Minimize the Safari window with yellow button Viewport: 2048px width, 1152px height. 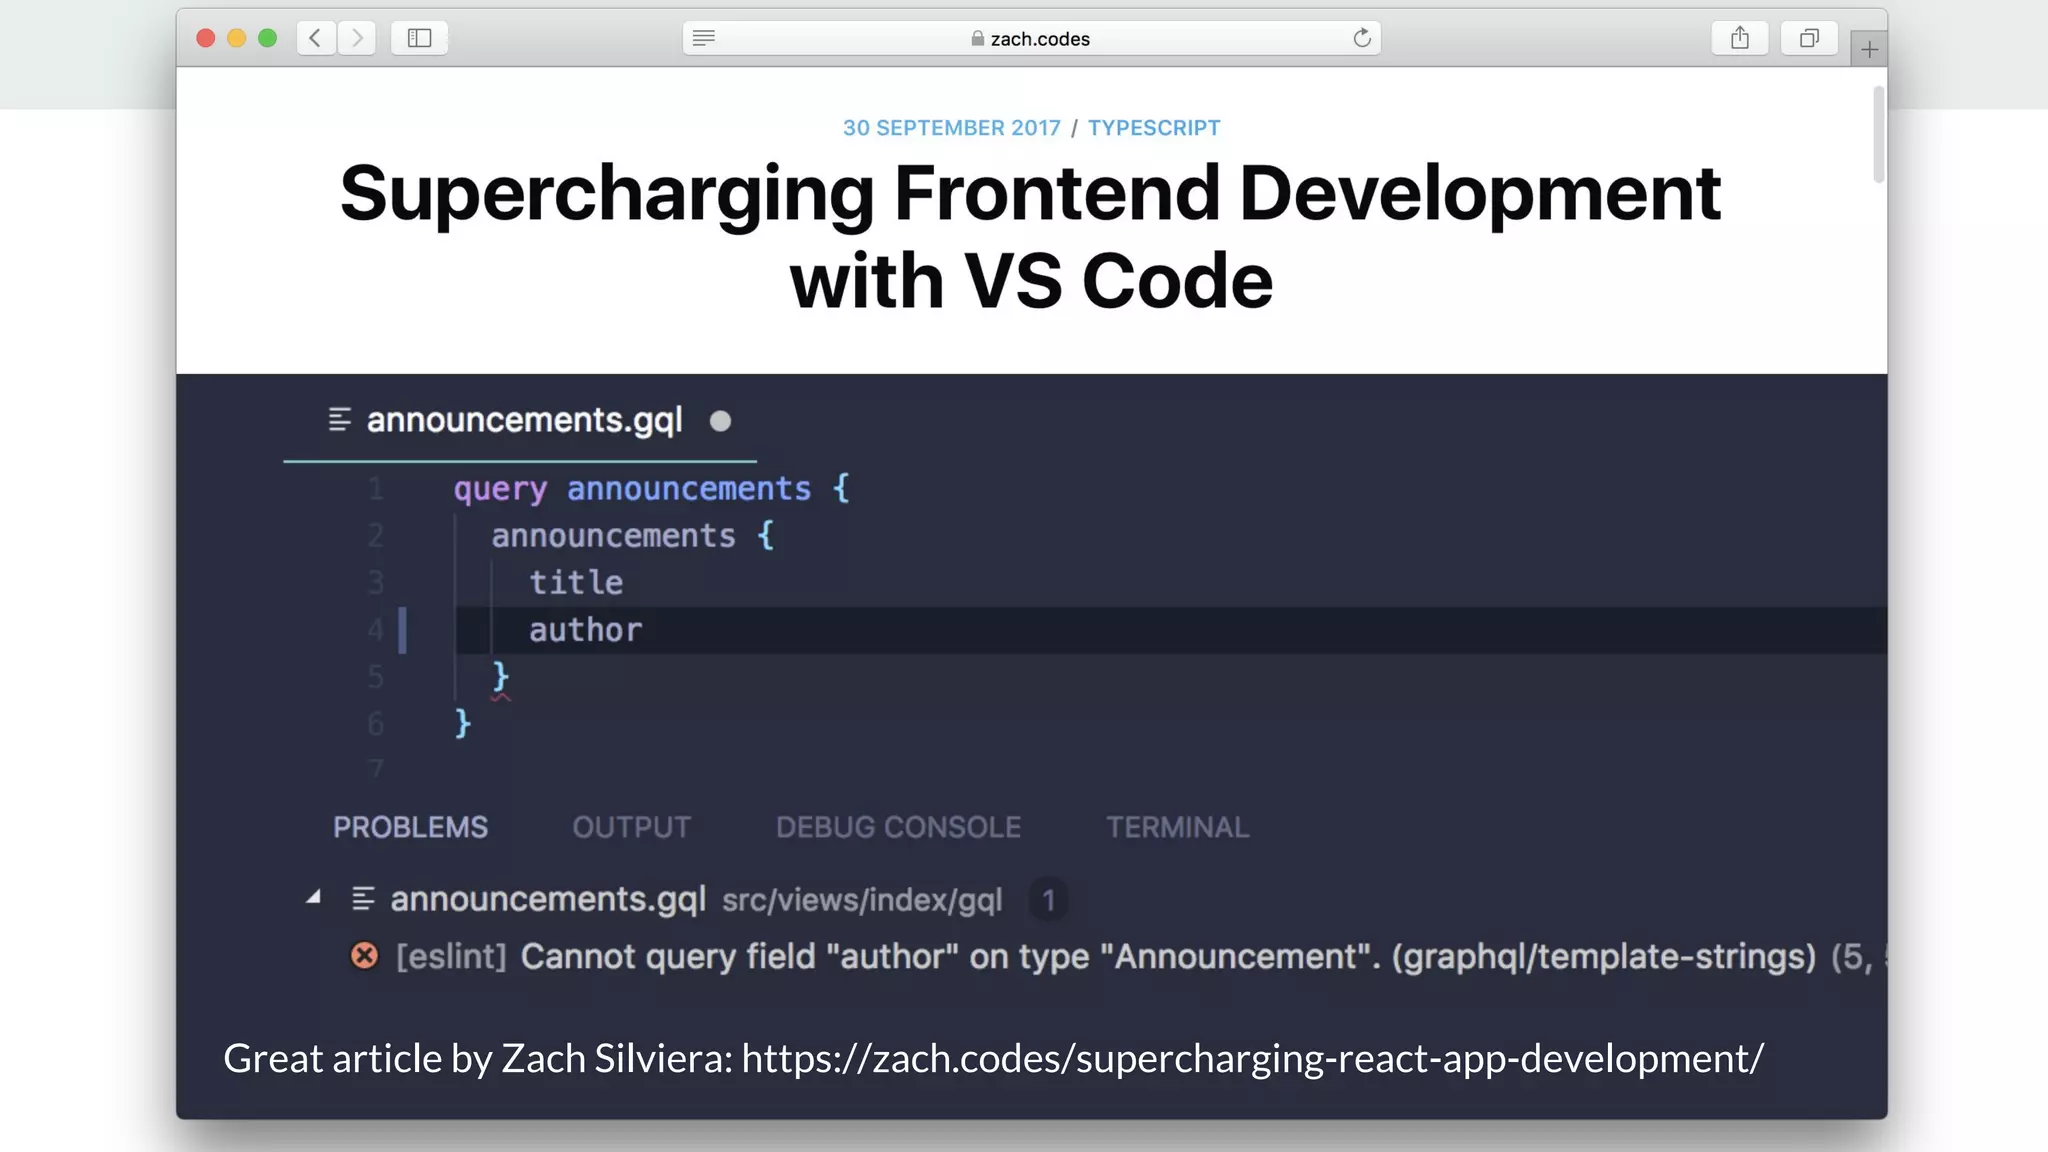pos(237,38)
